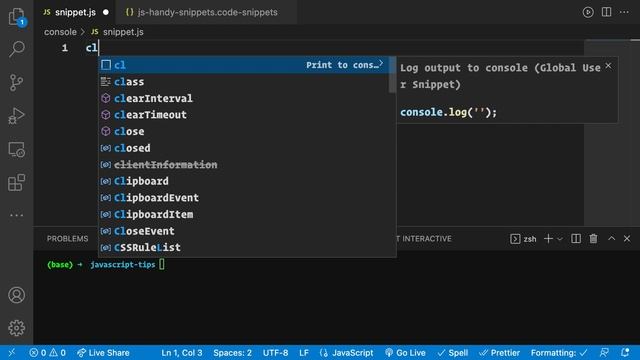Start Live Share session
This screenshot has width=640, height=360.
[103, 353]
